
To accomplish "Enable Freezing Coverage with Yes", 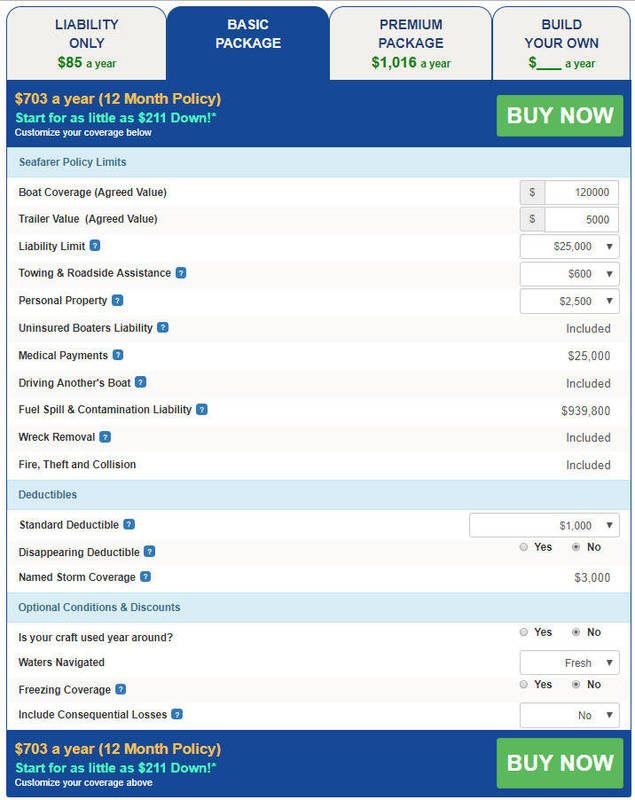I will coord(523,684).
